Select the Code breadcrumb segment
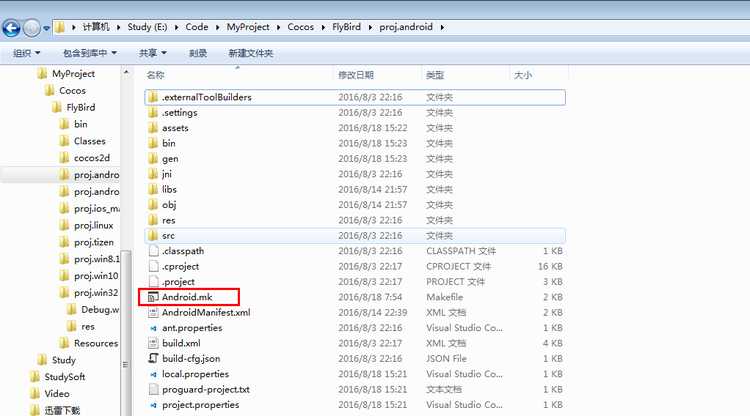The width and height of the screenshot is (750, 416). coord(197,27)
